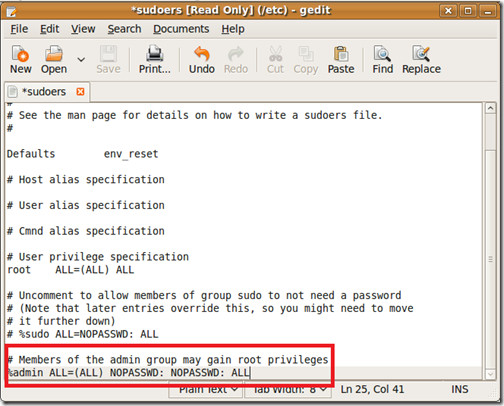Click the Paste clipboard icon
Viewport: 504px width, 406px height.
click(x=341, y=54)
